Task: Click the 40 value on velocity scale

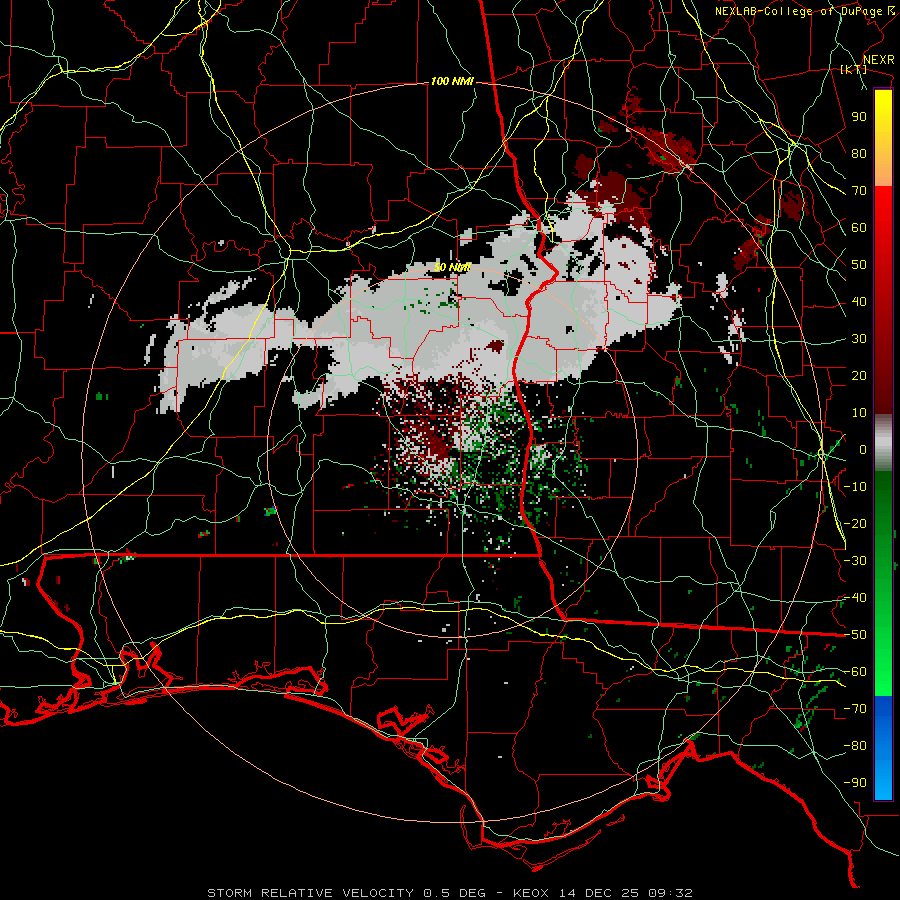Action: point(859,301)
